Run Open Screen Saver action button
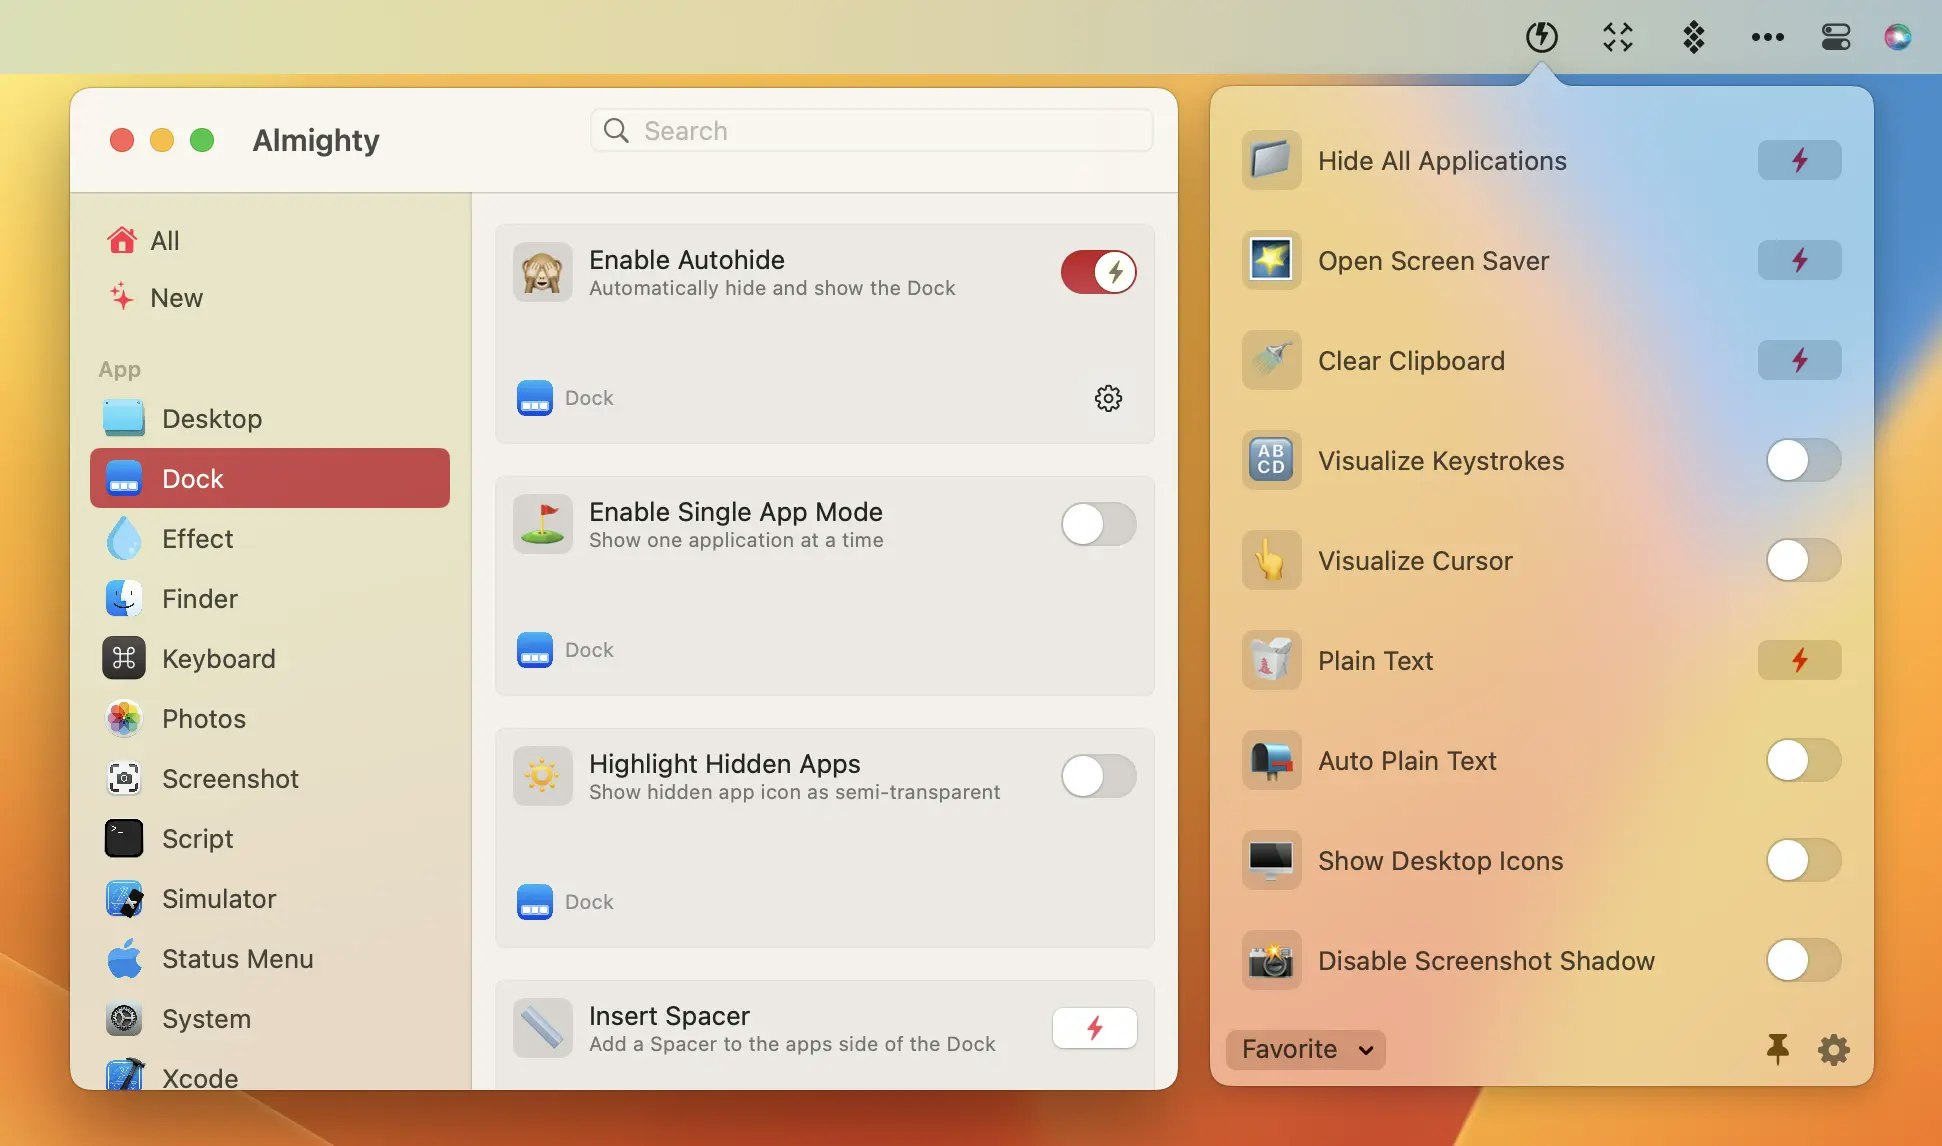 [1799, 260]
